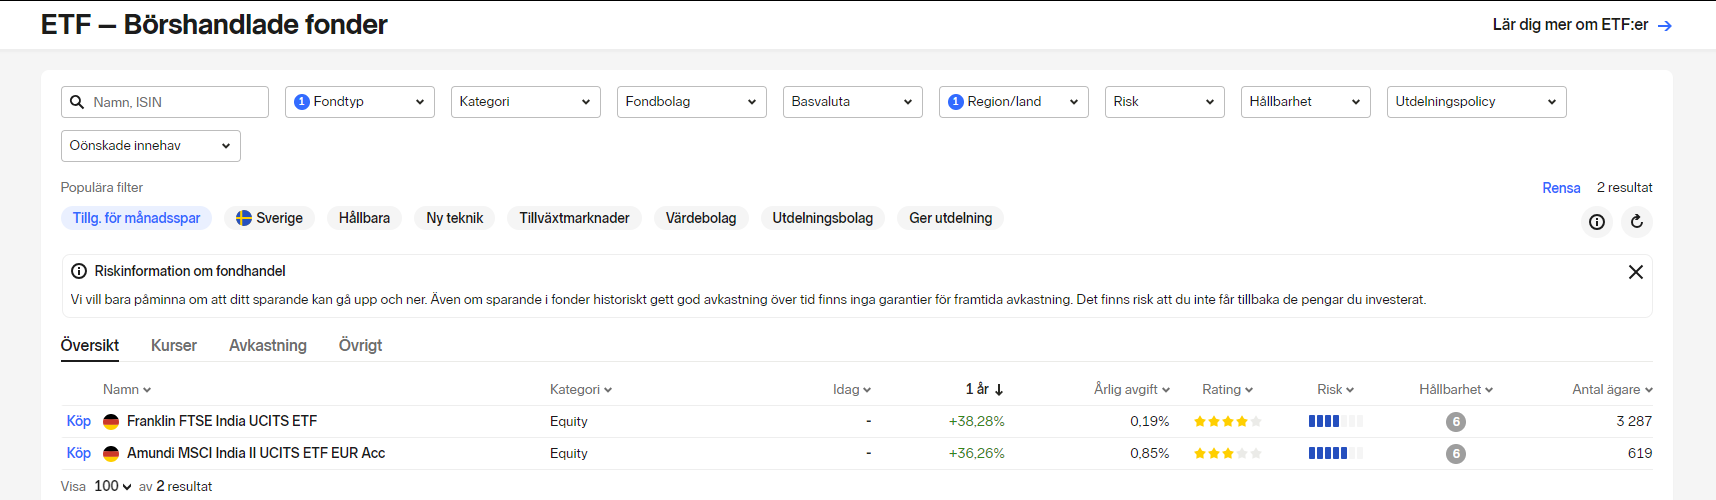1716x500 pixels.
Task: Click sustainability badge for Amundi MSCI India
Action: point(1456,454)
